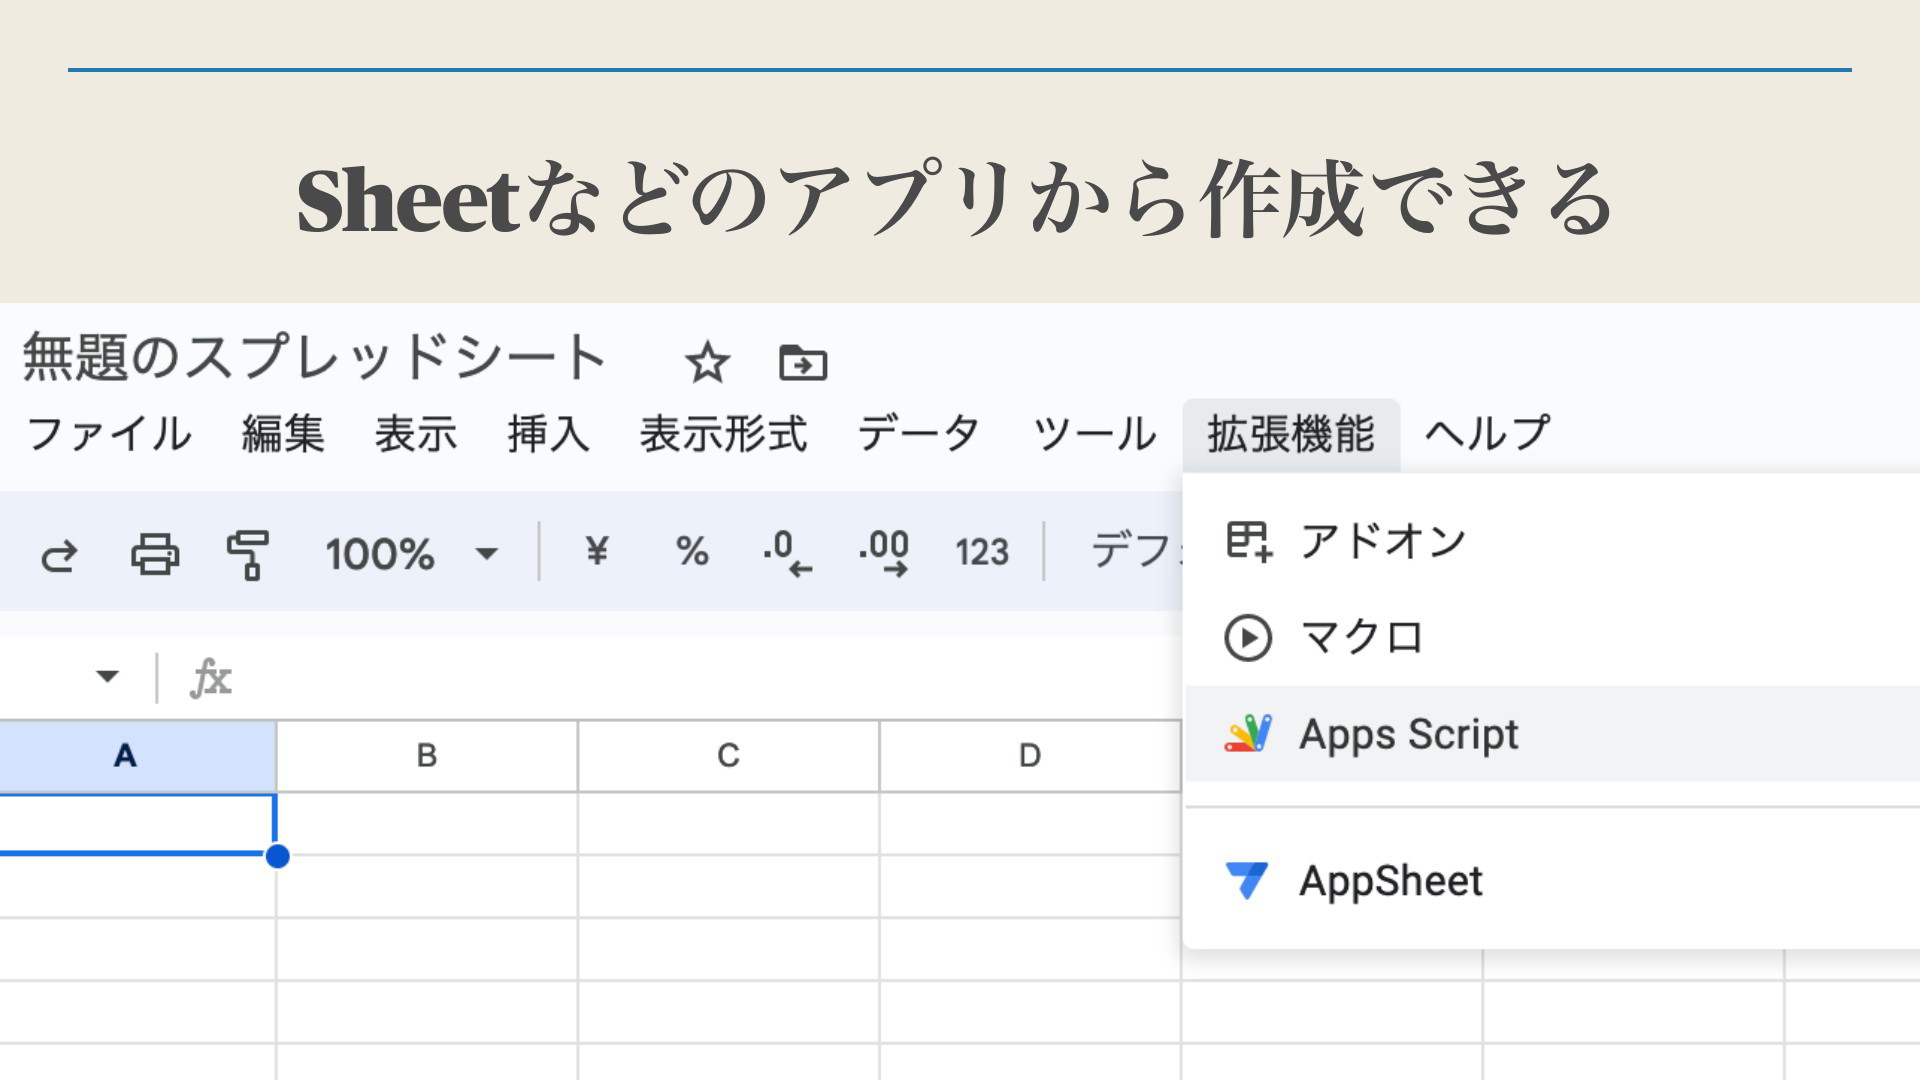Open the 編集 menu
Viewport: 1920px width, 1080px height.
click(x=283, y=434)
